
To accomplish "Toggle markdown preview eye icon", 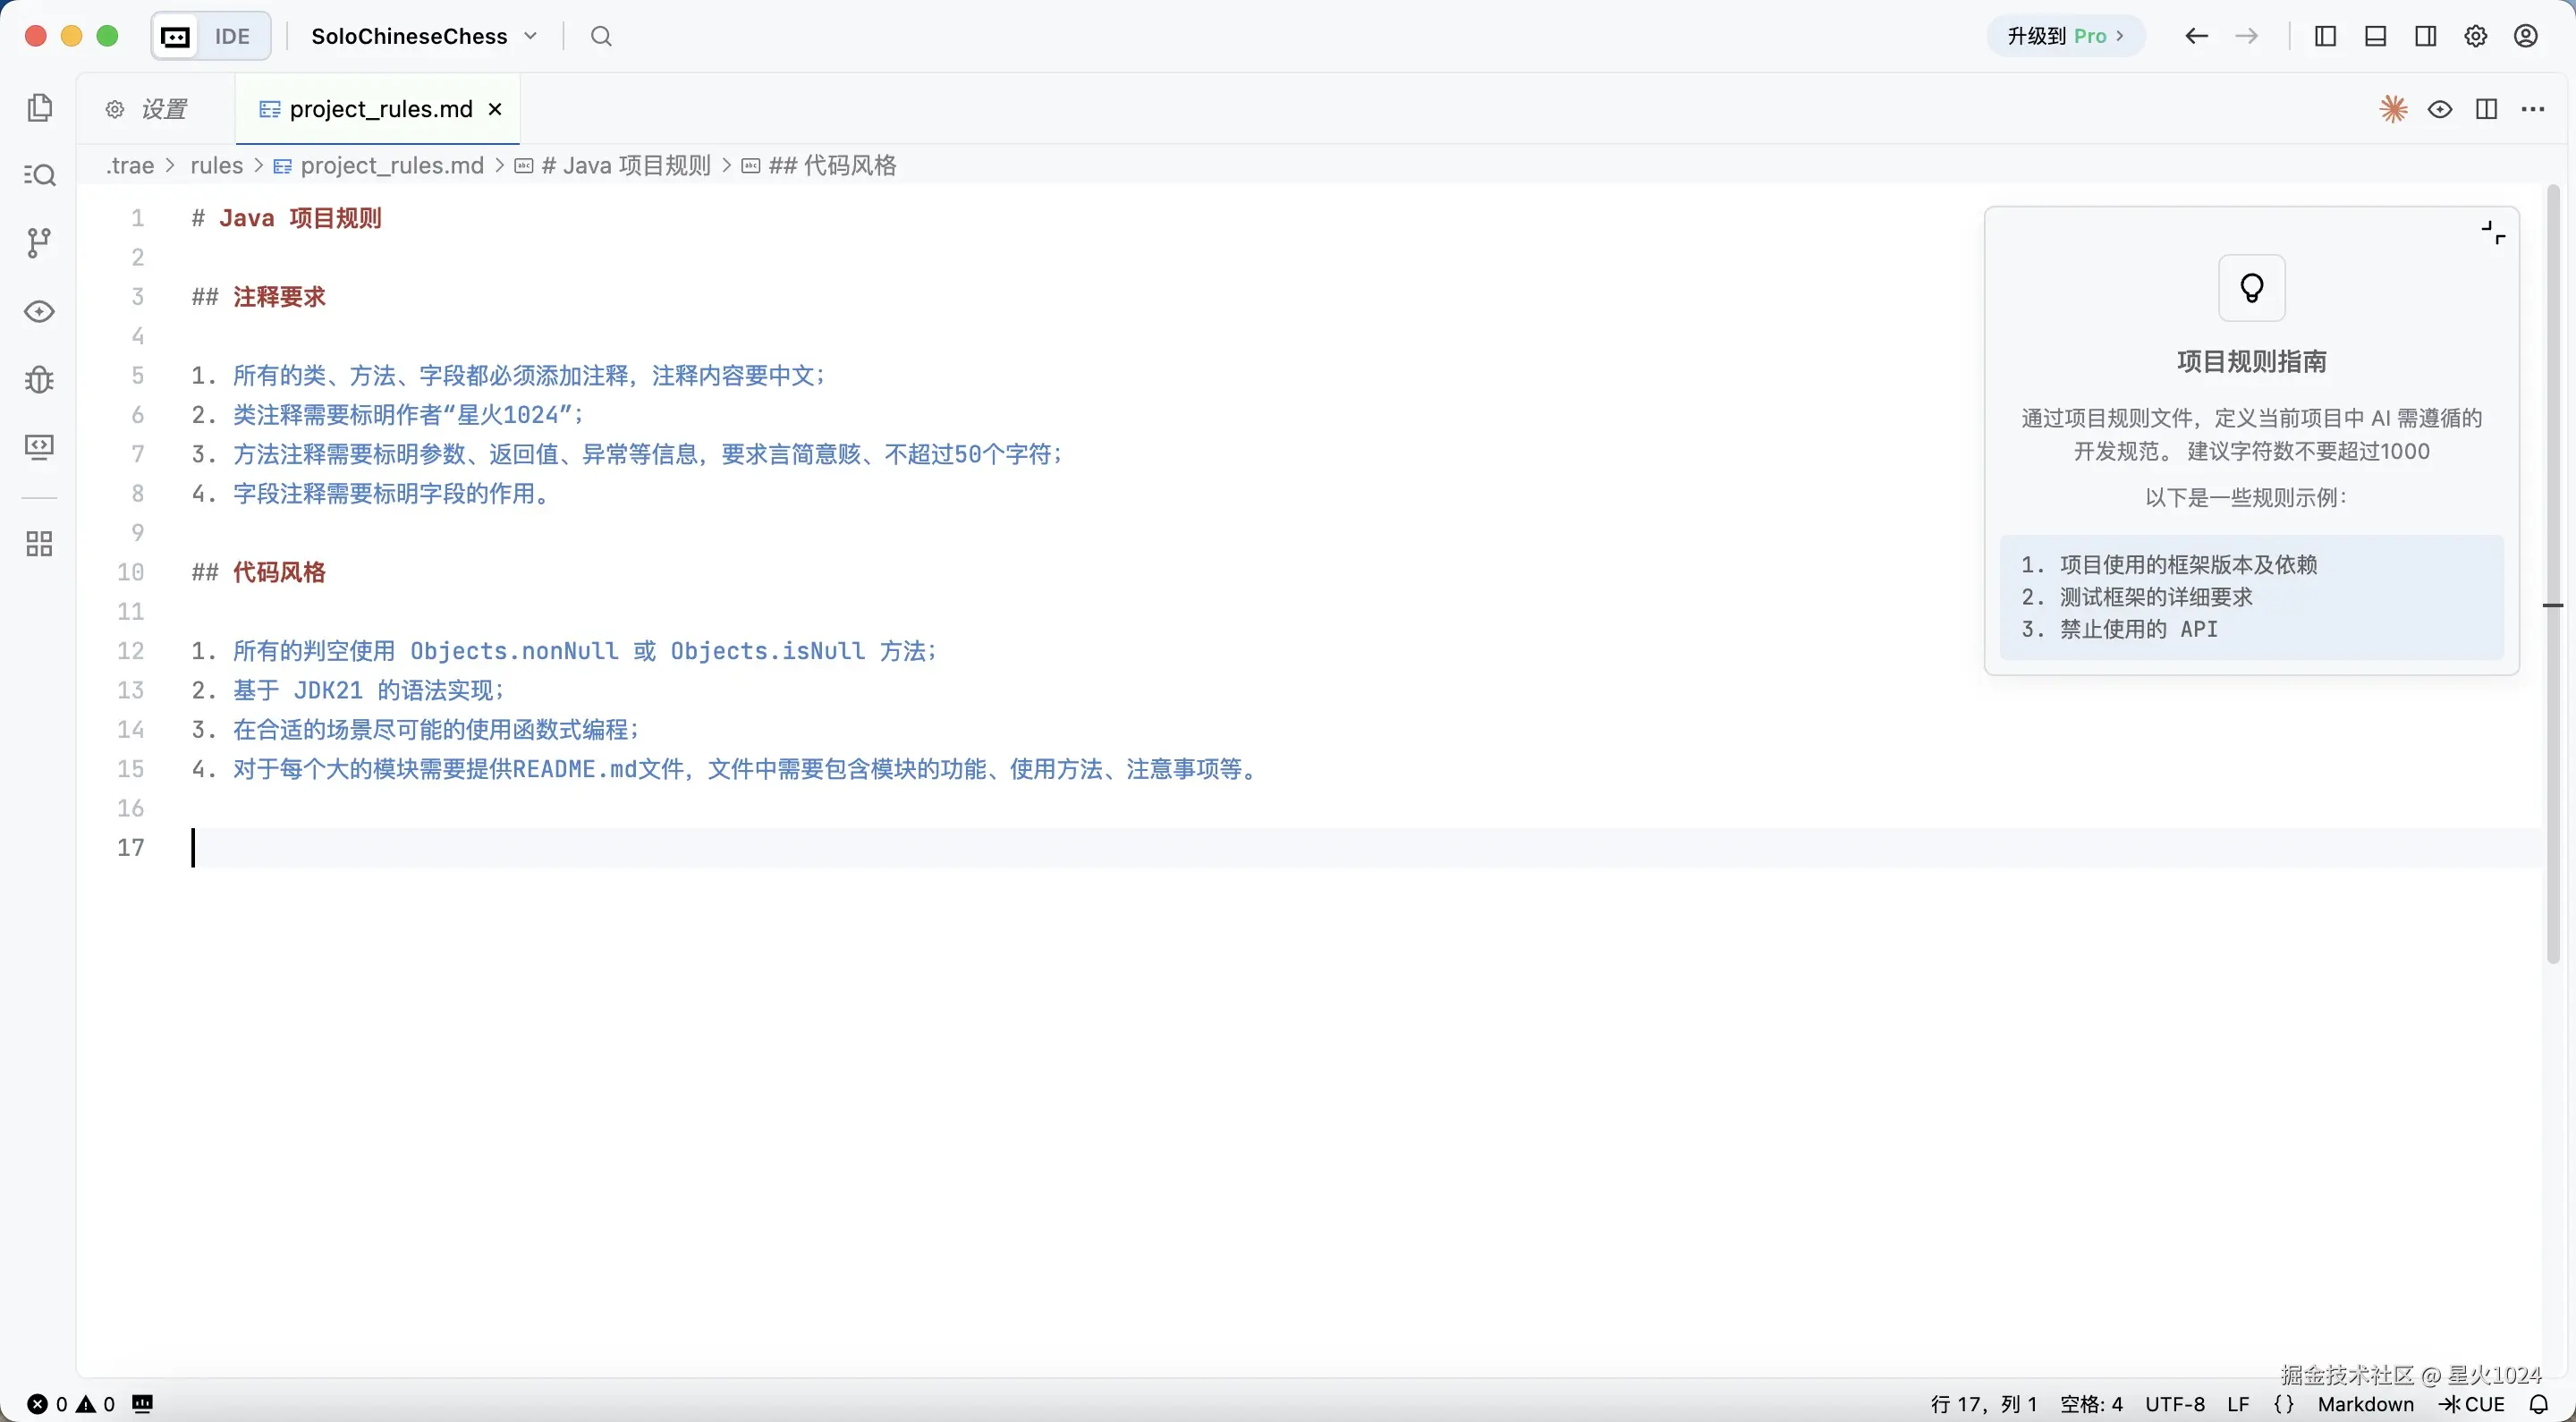I will click(2440, 109).
